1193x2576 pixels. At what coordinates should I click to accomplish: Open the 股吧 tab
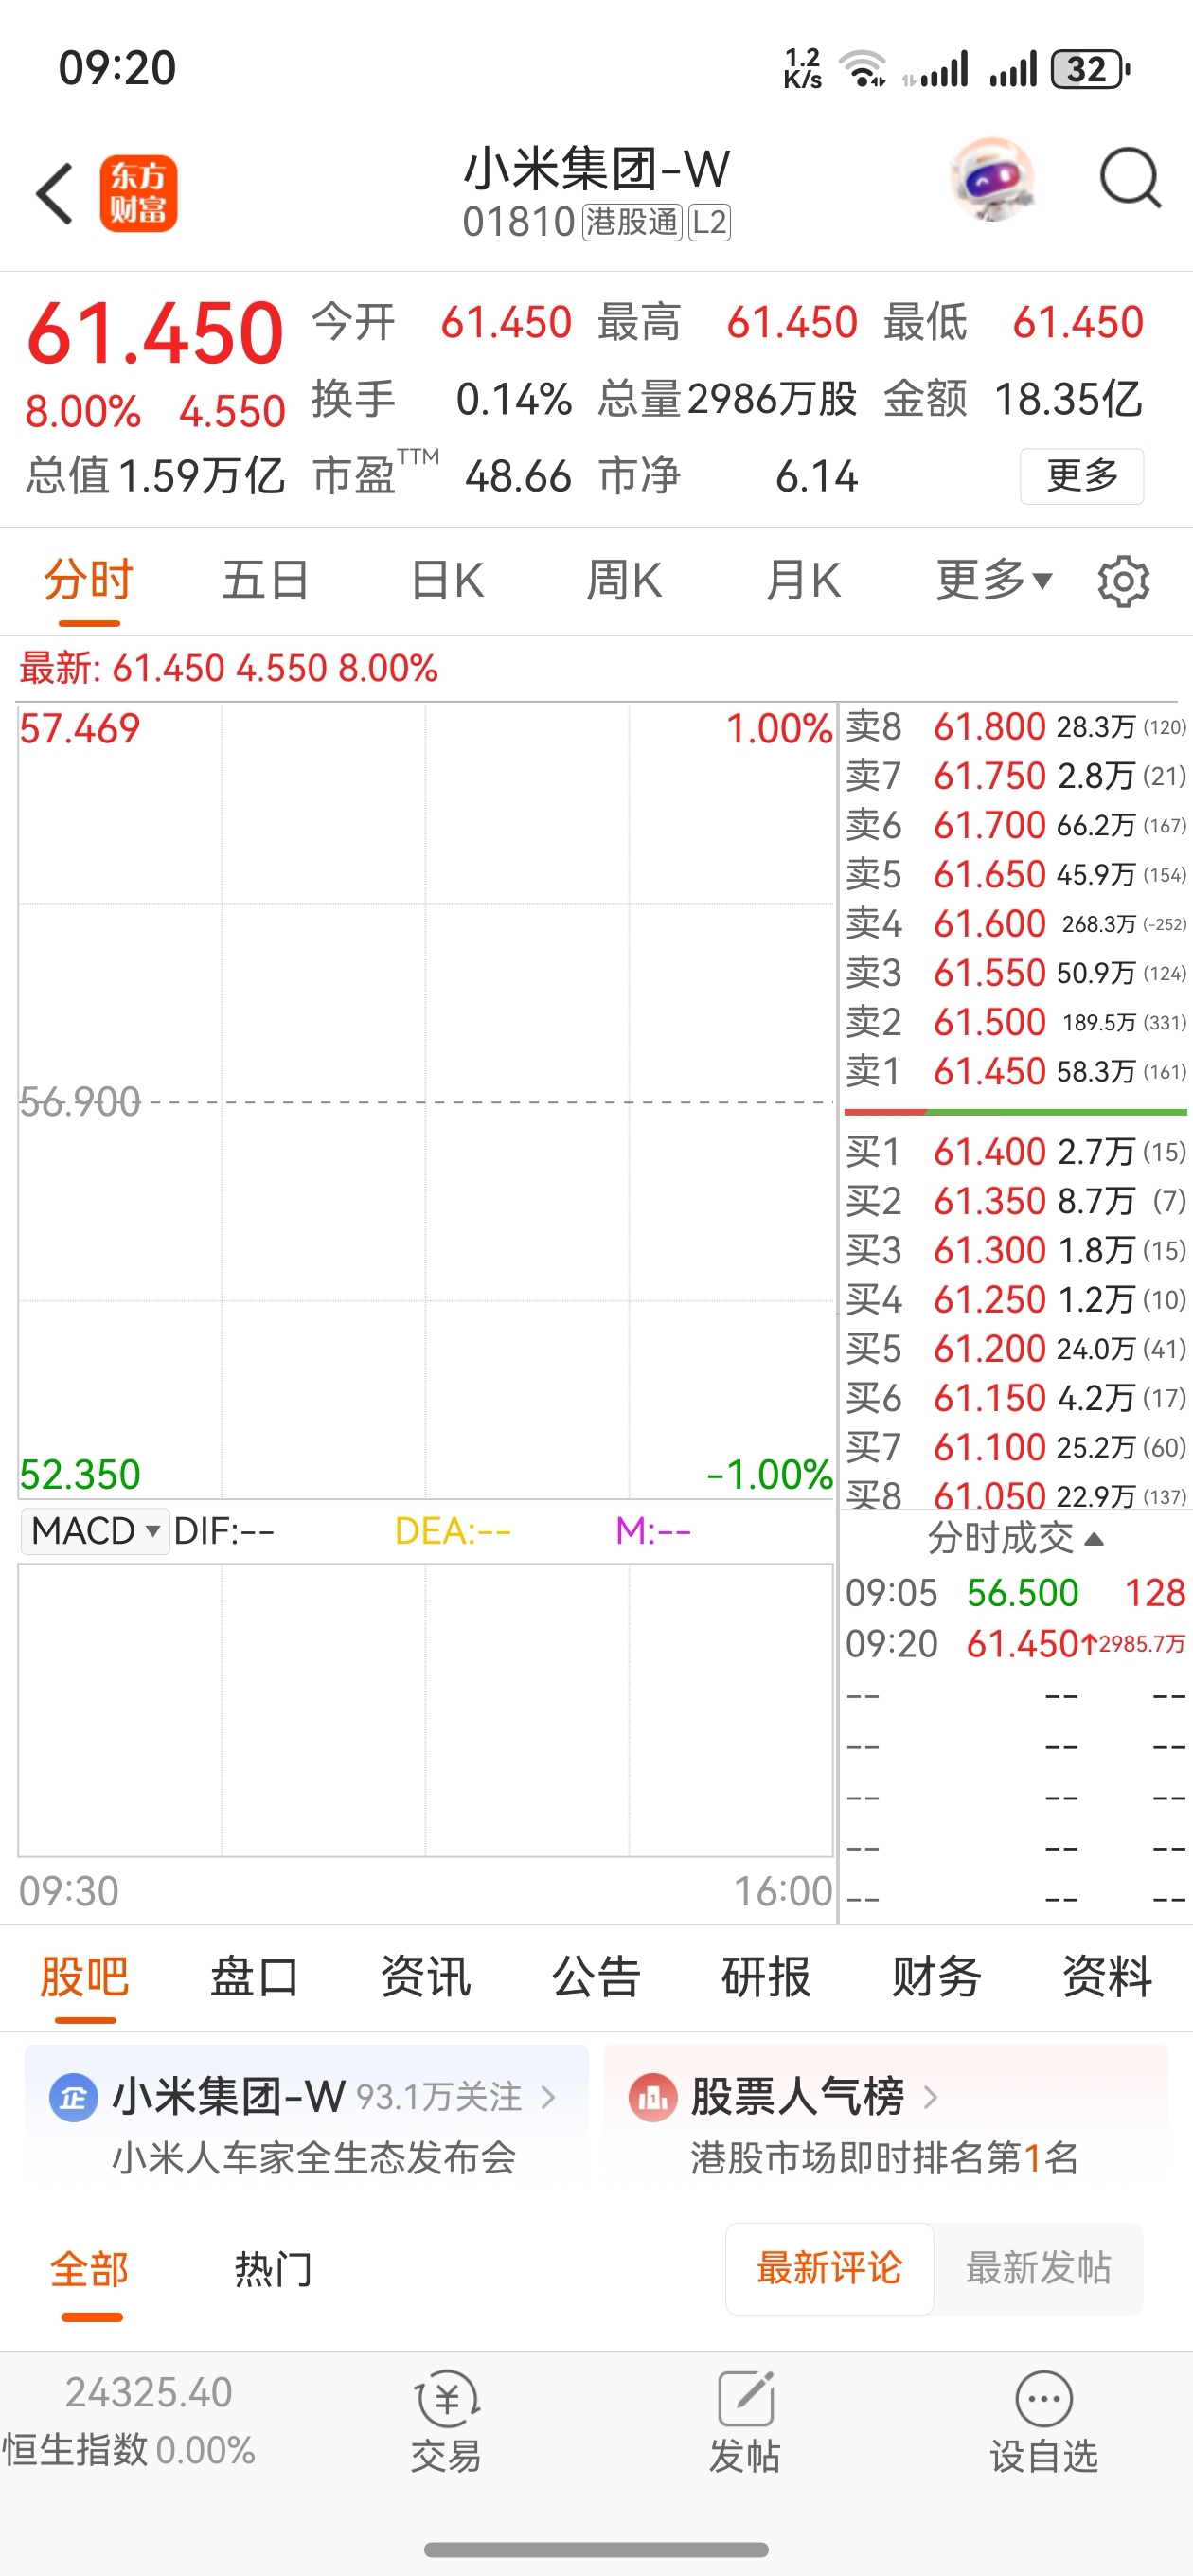85,1977
